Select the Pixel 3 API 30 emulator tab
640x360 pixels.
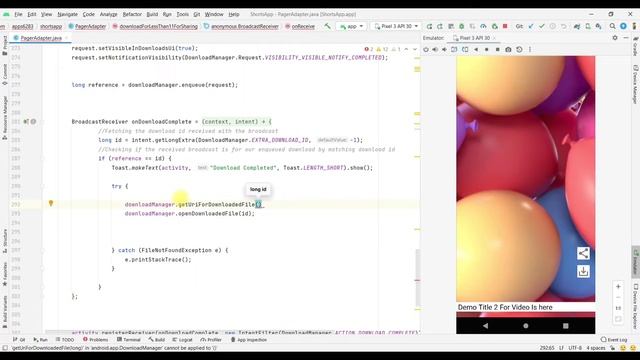[x=474, y=38]
